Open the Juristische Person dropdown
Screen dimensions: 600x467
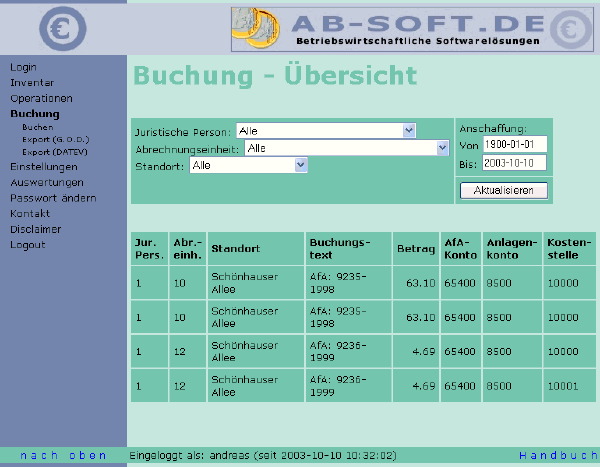(326, 131)
